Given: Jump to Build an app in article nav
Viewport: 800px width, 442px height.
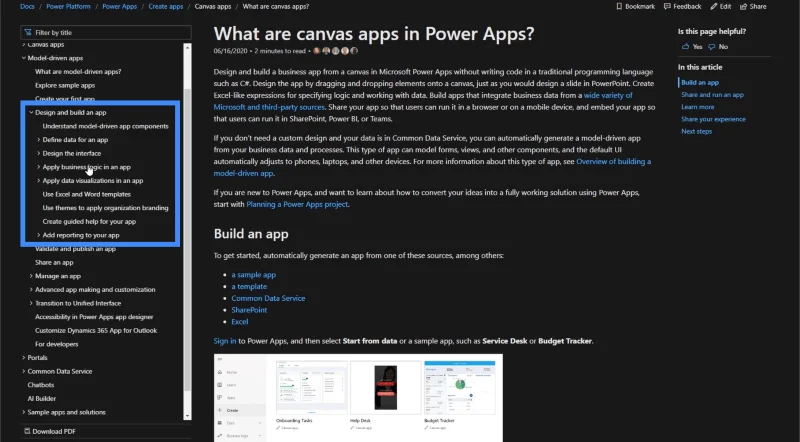Looking at the screenshot, I should 700,82.
